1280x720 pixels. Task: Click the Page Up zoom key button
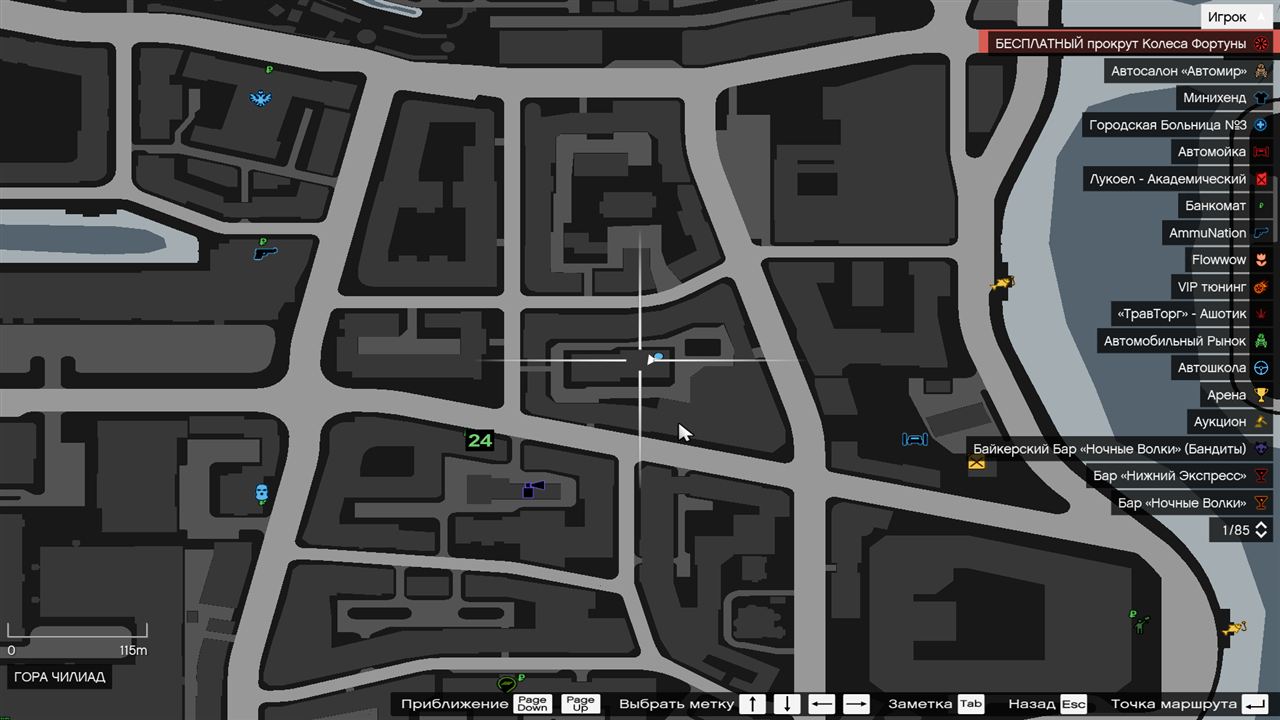(x=580, y=704)
